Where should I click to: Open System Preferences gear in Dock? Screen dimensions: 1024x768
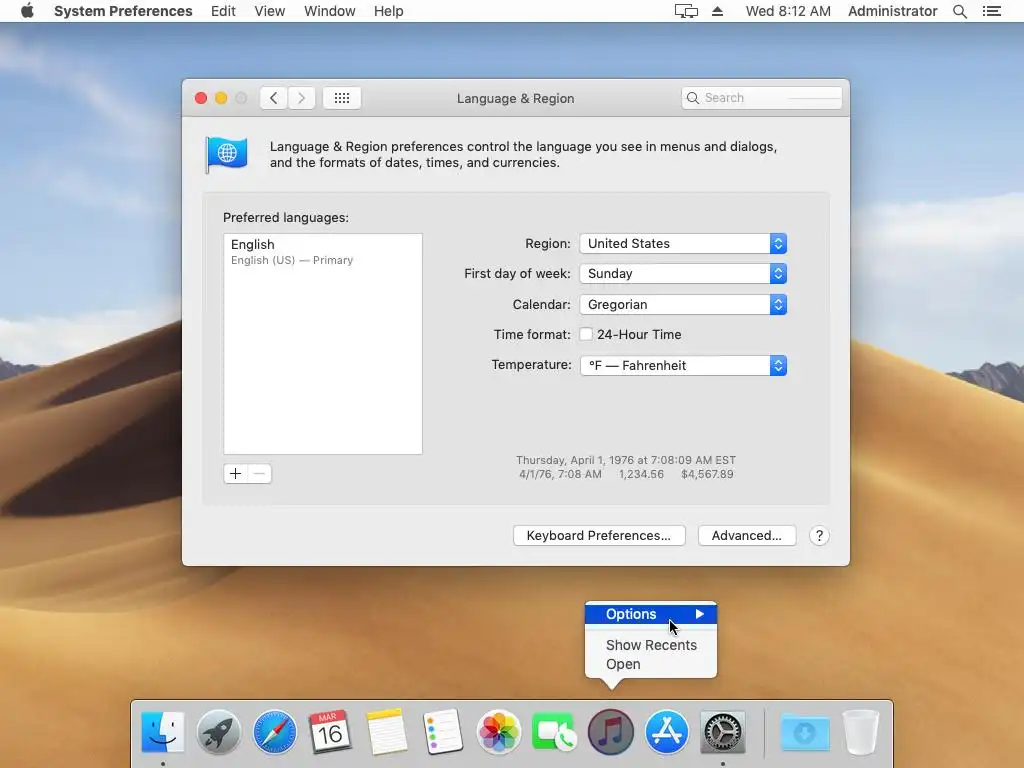(x=722, y=732)
